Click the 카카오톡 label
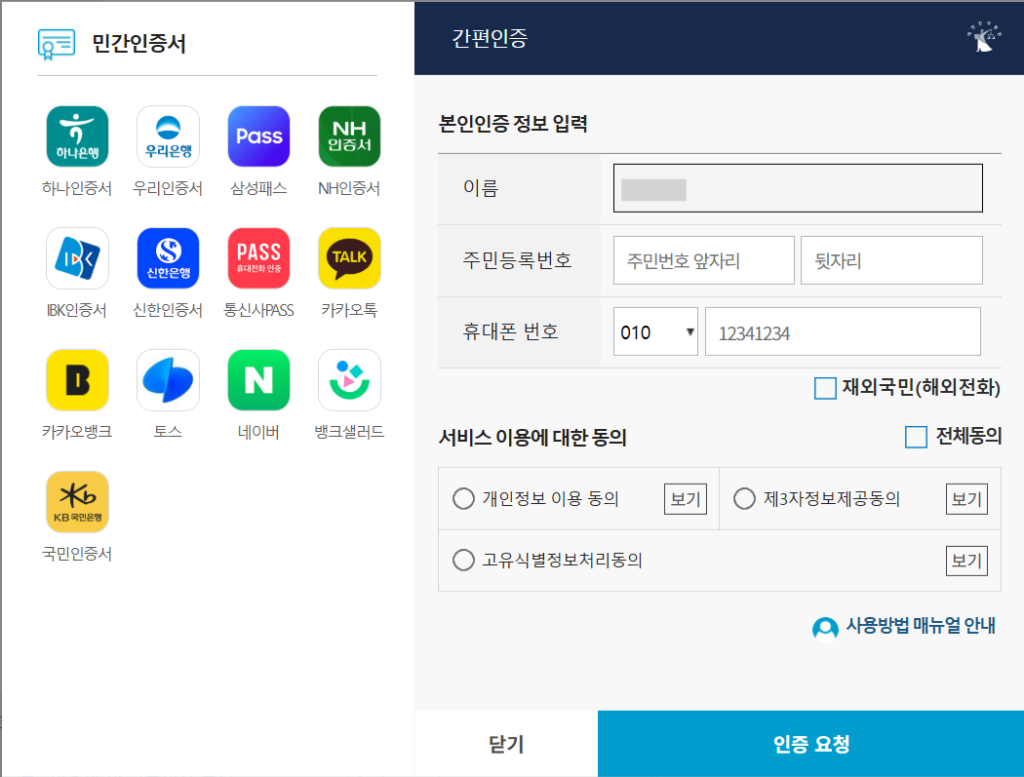The width and height of the screenshot is (1024, 777). pyautogui.click(x=349, y=310)
